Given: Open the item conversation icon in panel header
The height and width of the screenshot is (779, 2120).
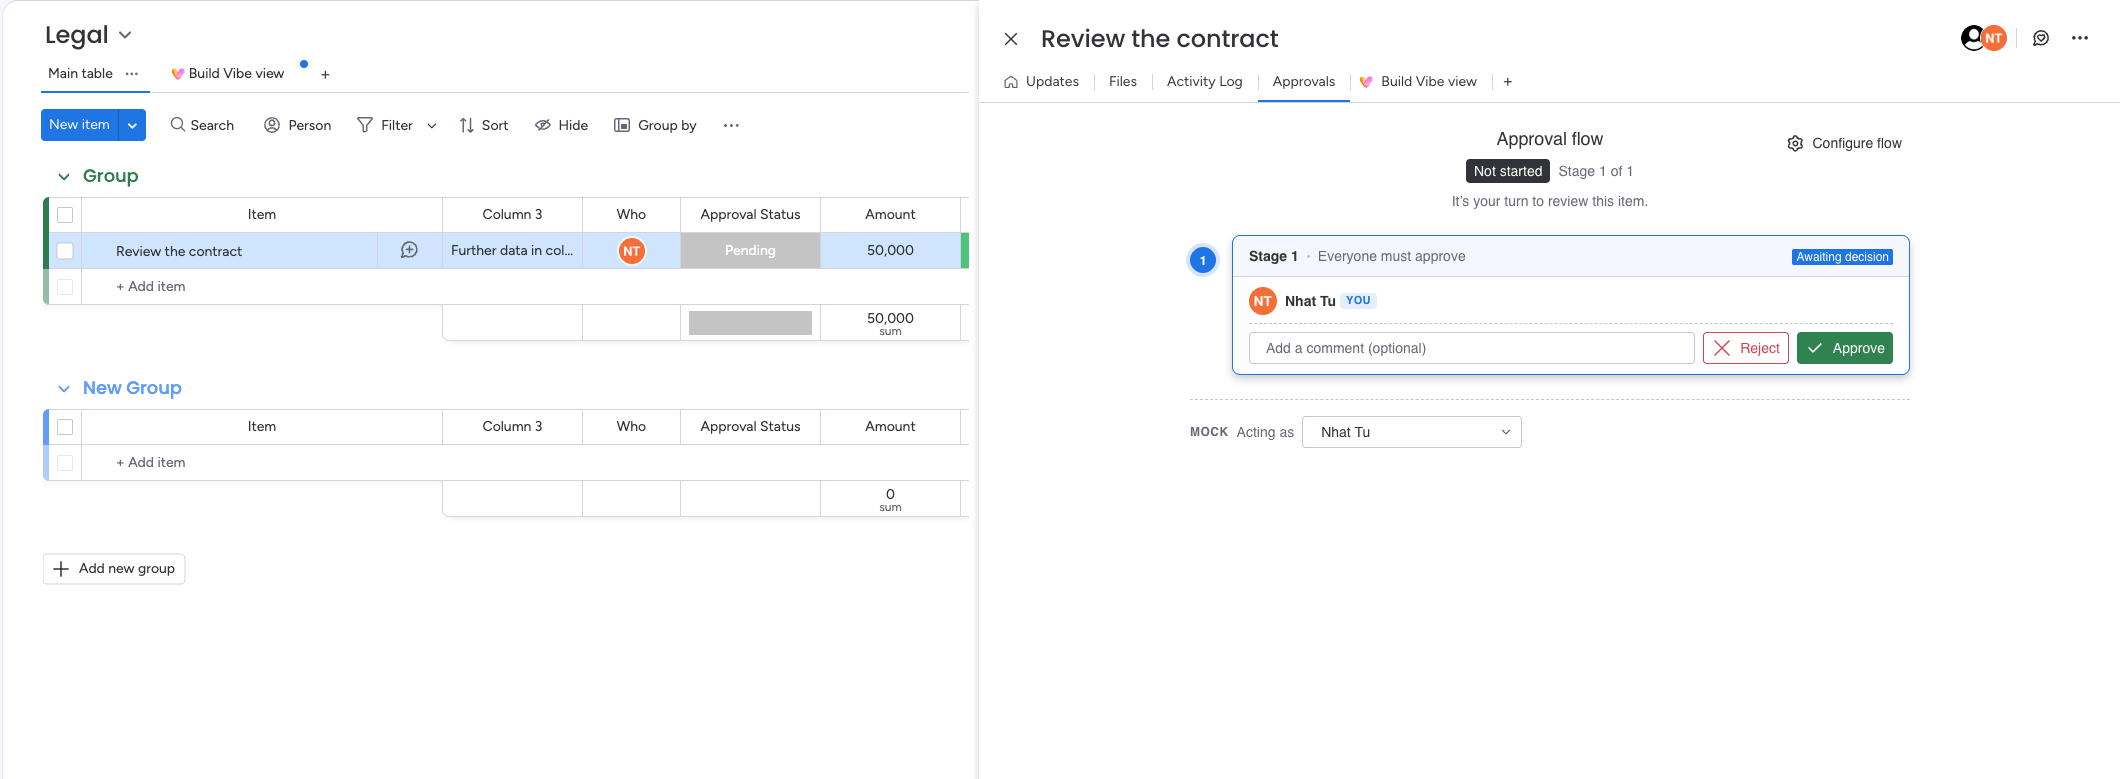Looking at the screenshot, I should [x=2041, y=38].
